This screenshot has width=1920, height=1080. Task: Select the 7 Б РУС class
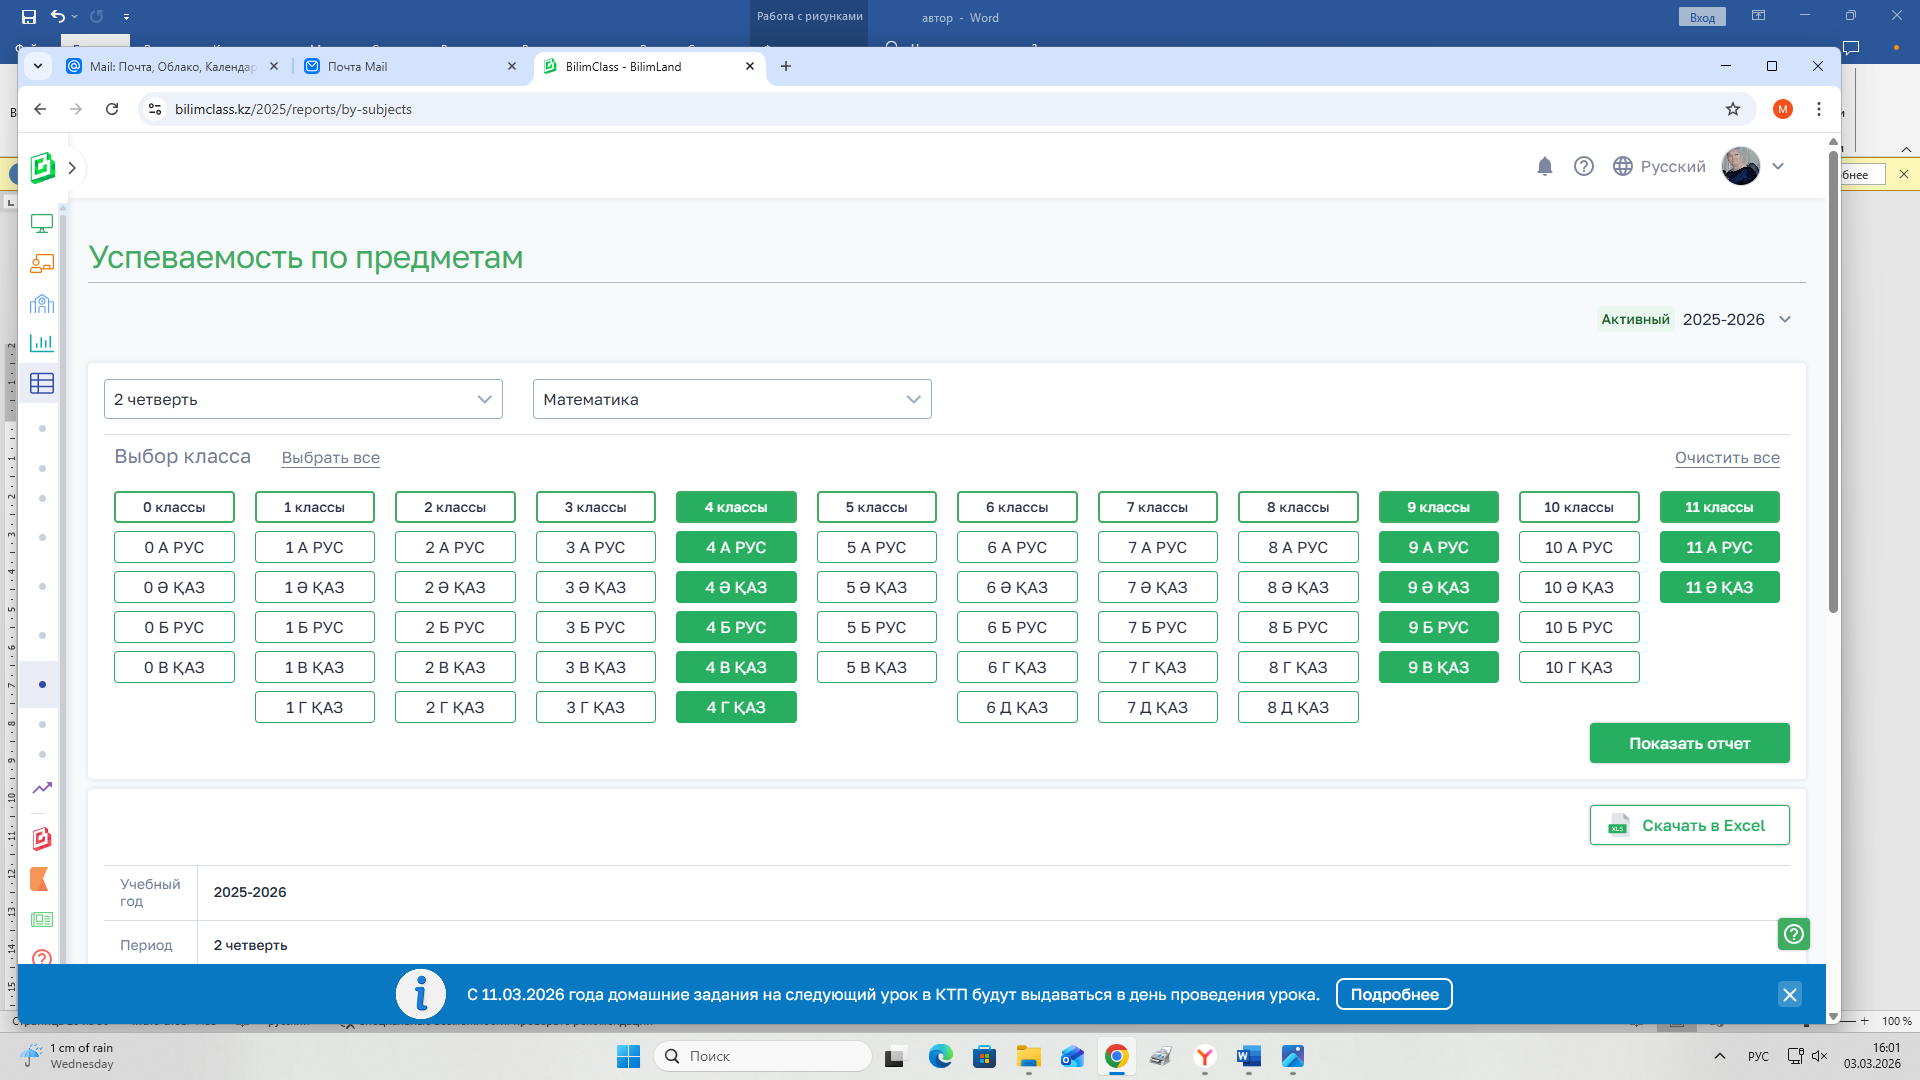click(x=1157, y=628)
